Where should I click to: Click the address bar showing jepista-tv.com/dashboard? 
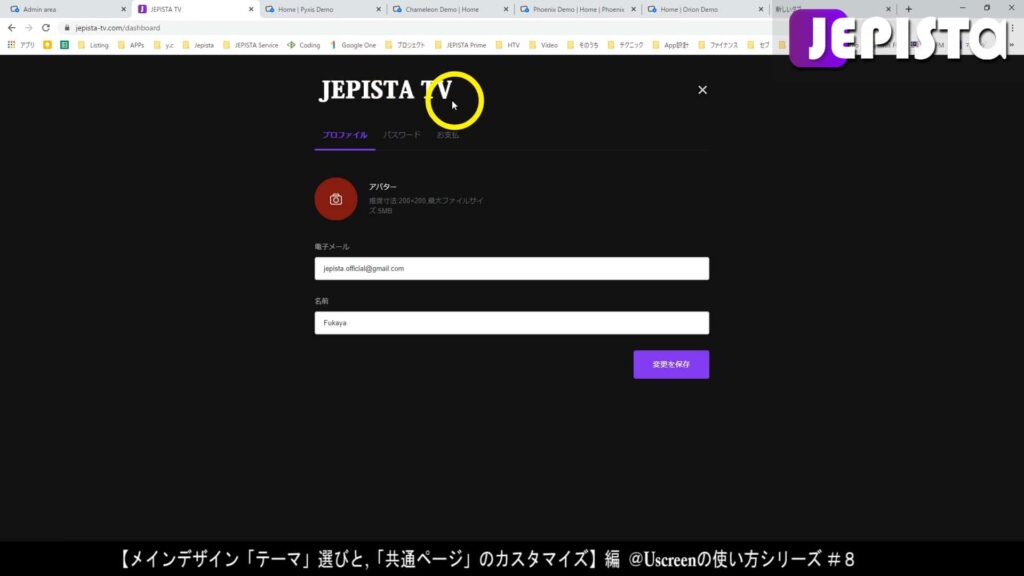click(x=118, y=28)
